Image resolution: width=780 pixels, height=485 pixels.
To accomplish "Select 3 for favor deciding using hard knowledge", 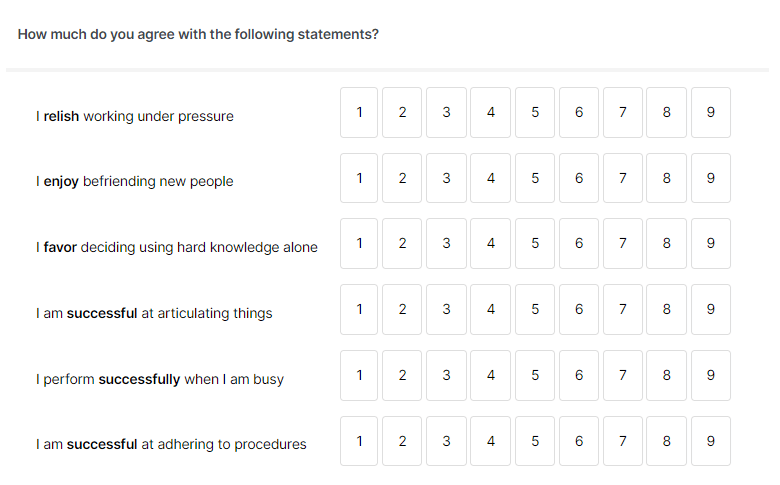I will click(x=446, y=243).
